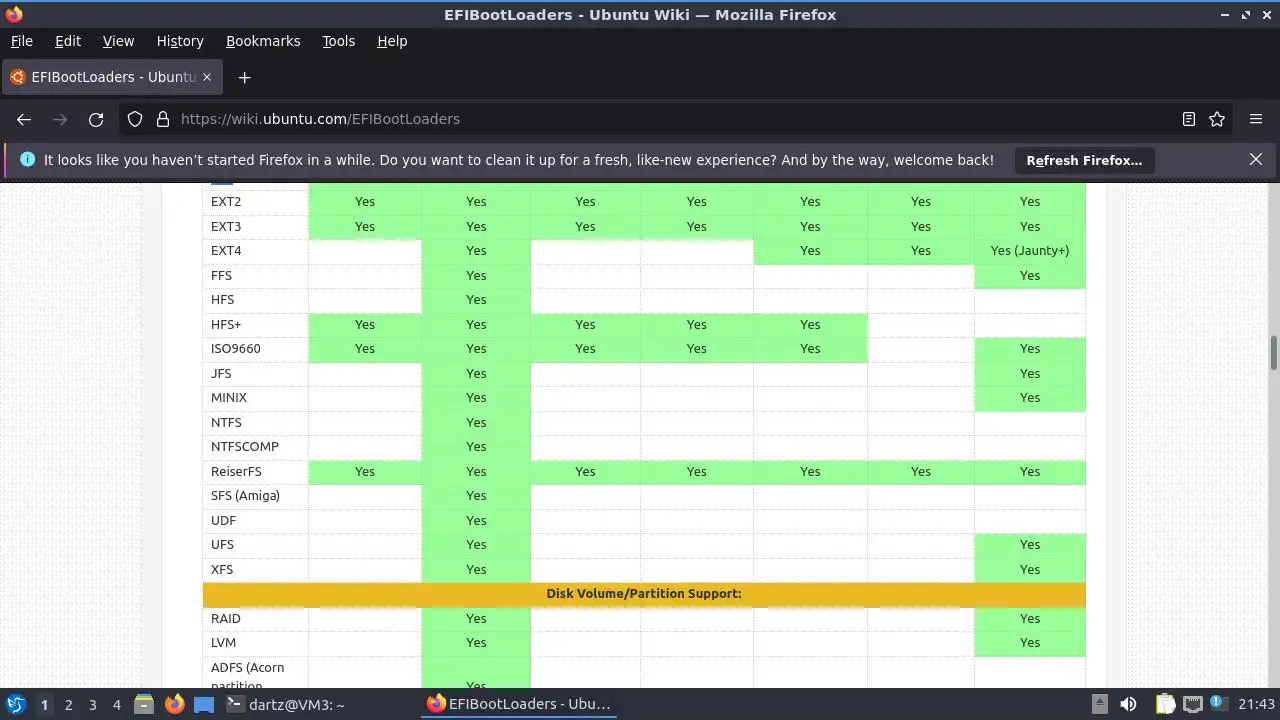Dismiss the refresh Firefox notification bar
Image resolution: width=1280 pixels, height=720 pixels.
click(1256, 160)
